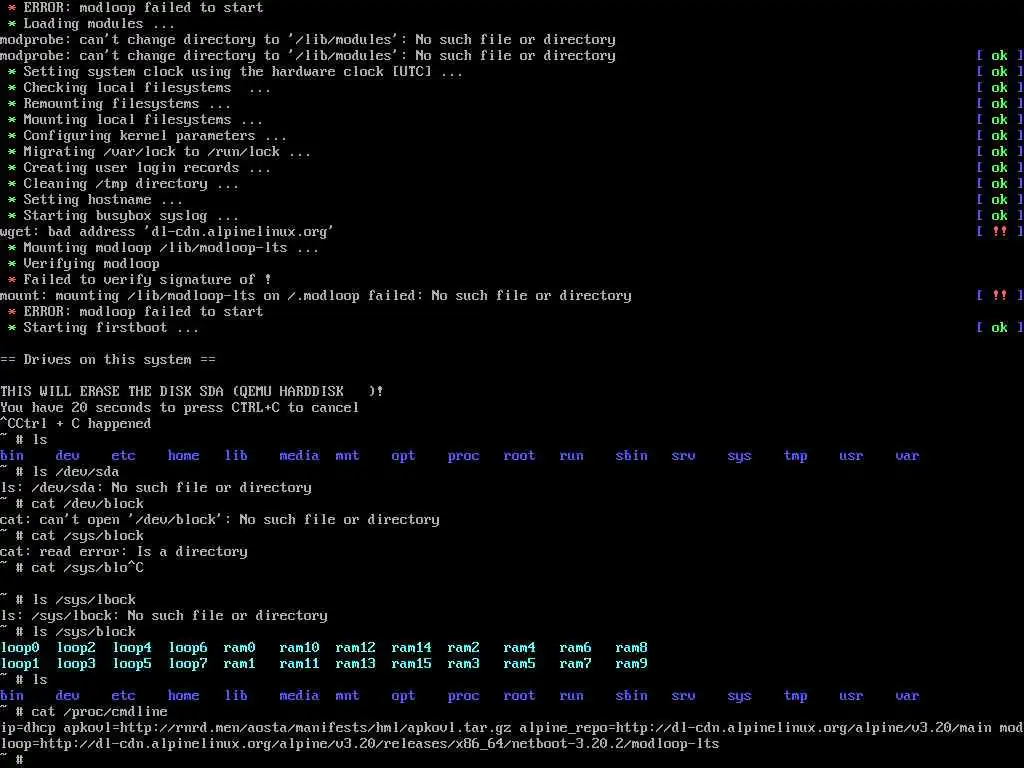Click the 'ram4' device name
This screenshot has height=768, width=1024.
pyautogui.click(x=520, y=648)
